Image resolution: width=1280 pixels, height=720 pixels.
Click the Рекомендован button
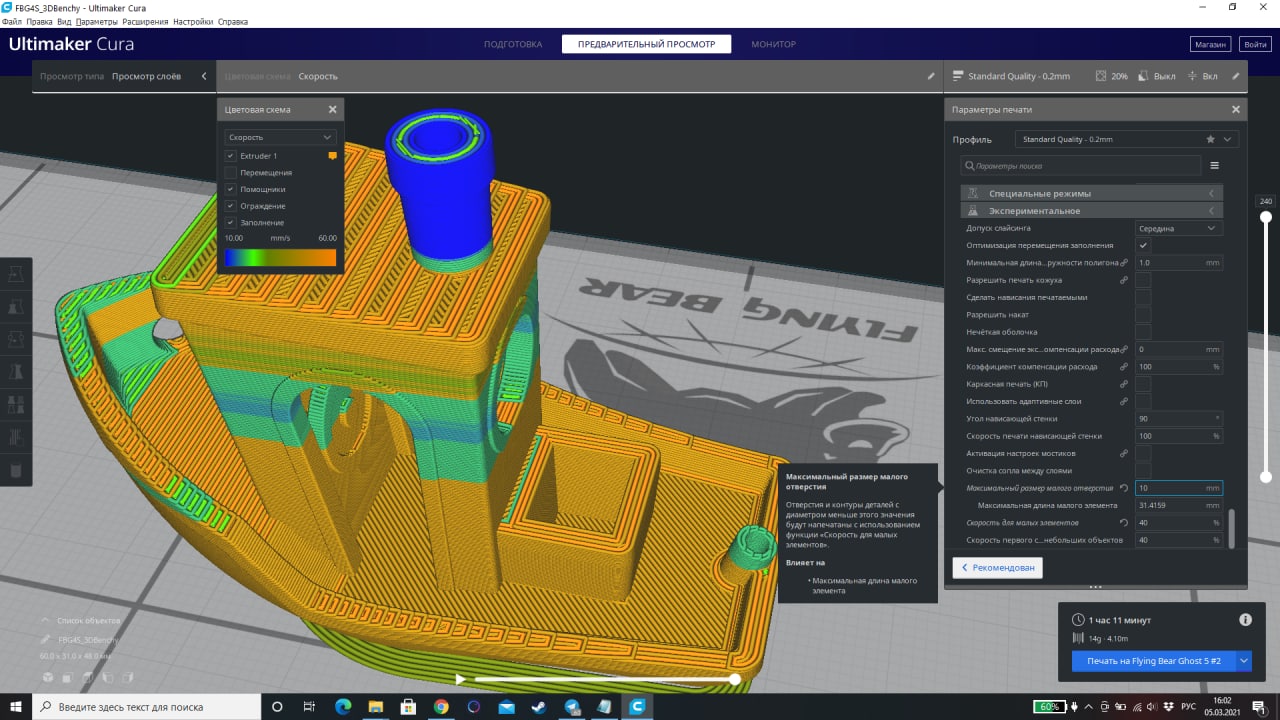[x=998, y=567]
